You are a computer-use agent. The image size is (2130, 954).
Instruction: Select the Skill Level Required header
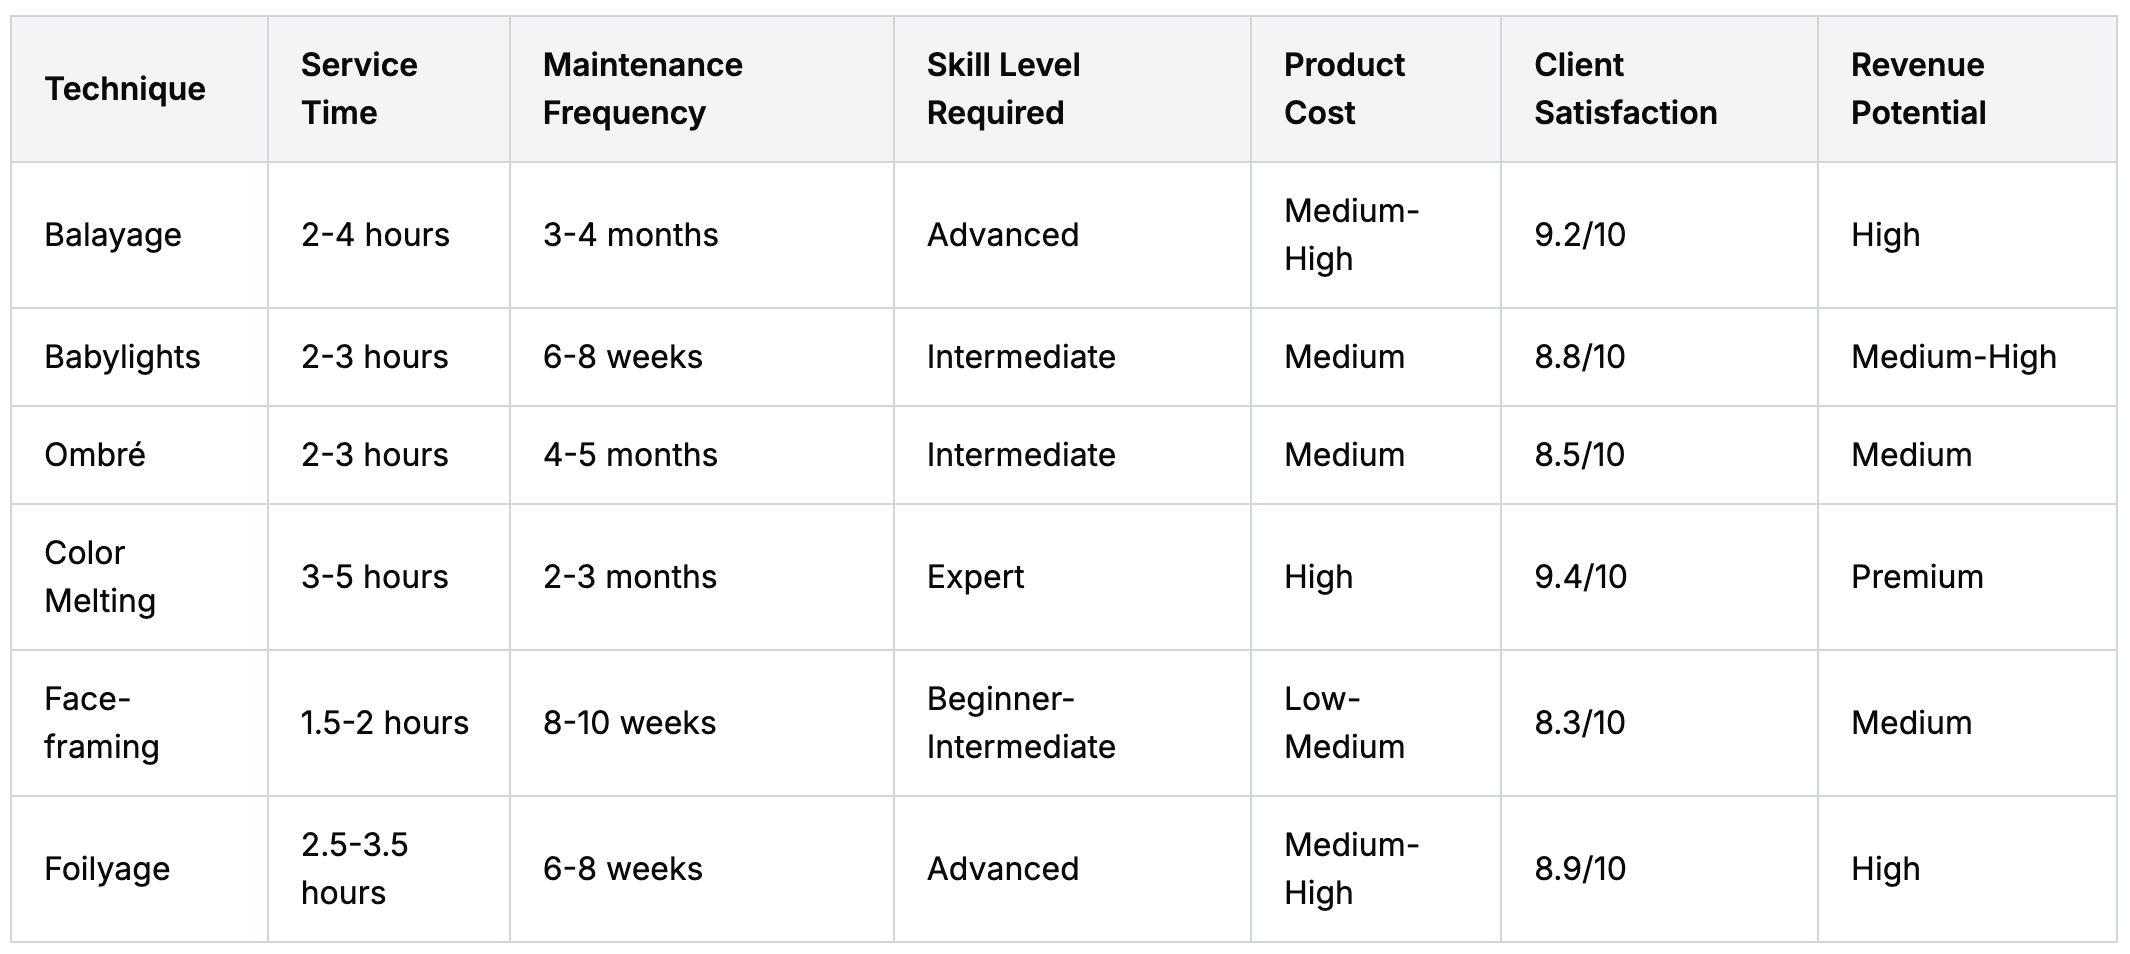1003,89
